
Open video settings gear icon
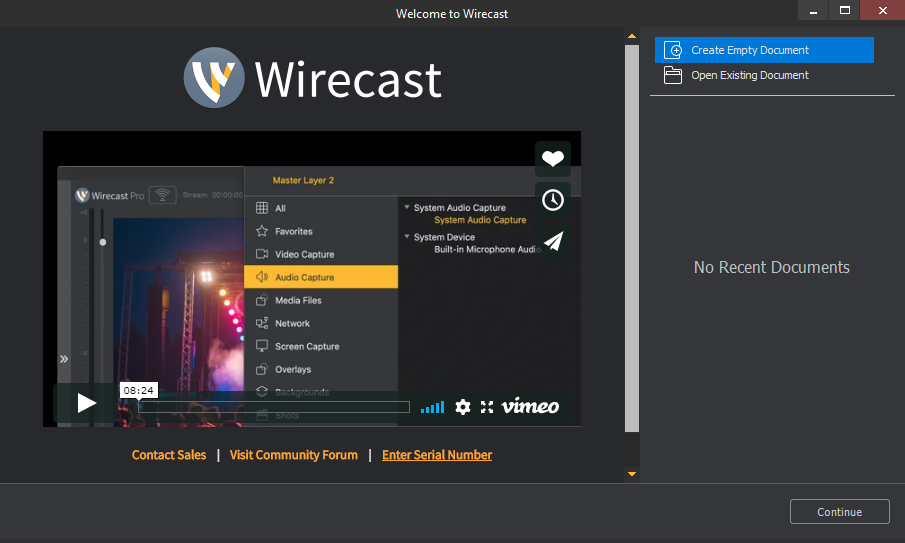pos(462,407)
